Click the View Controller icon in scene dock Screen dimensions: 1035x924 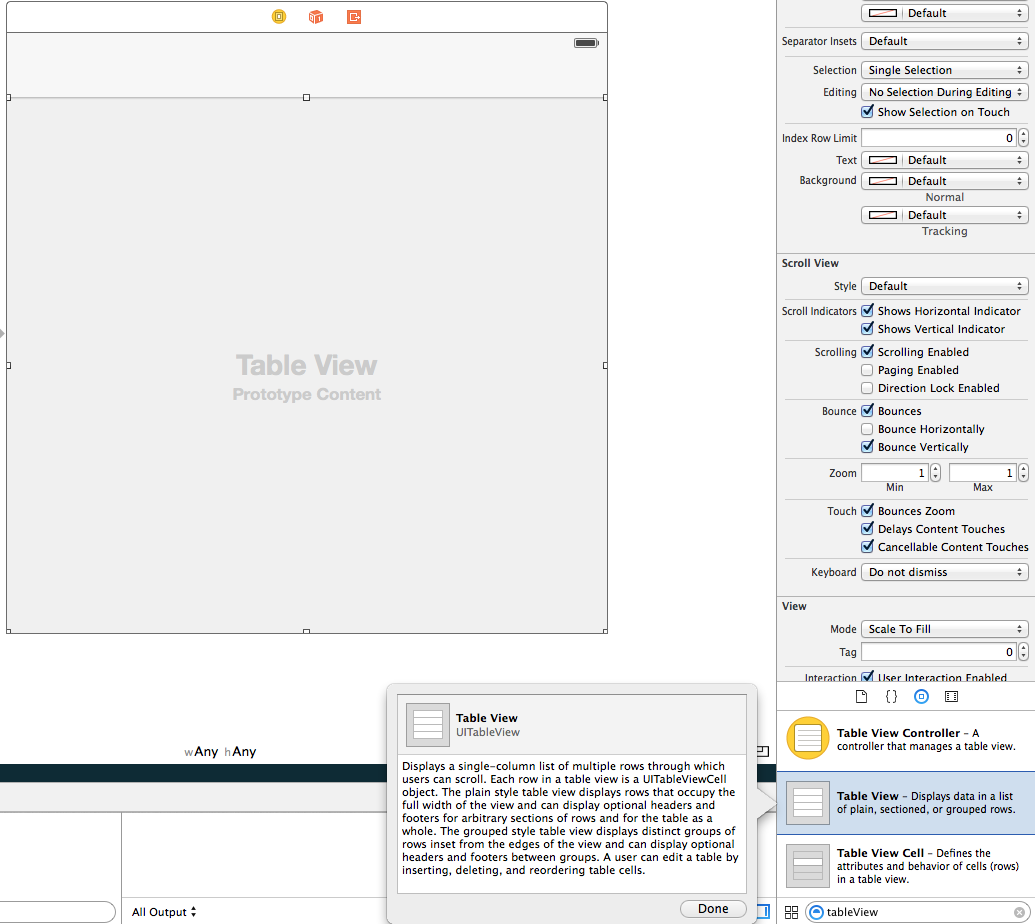[279, 17]
